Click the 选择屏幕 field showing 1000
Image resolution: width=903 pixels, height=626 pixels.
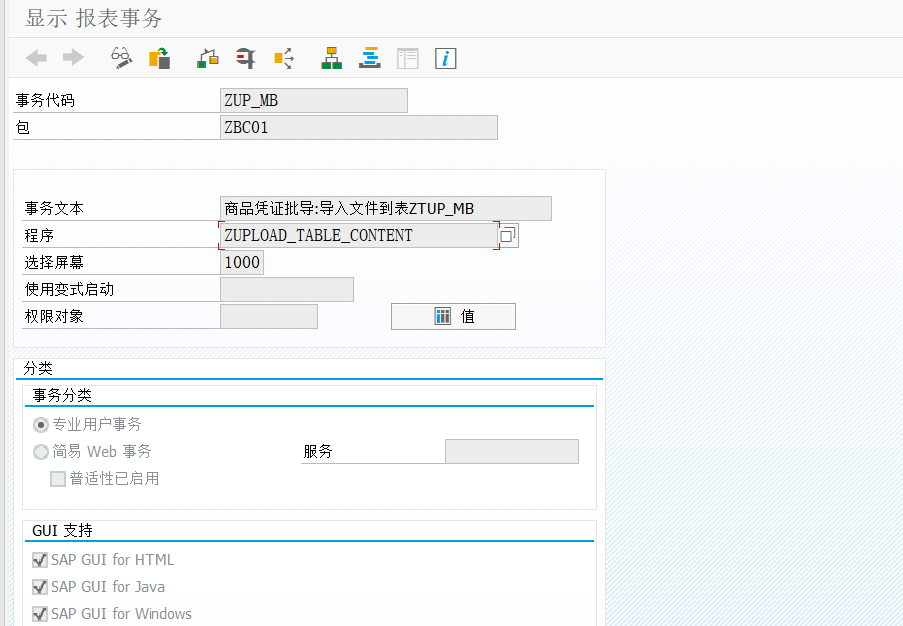pos(242,263)
